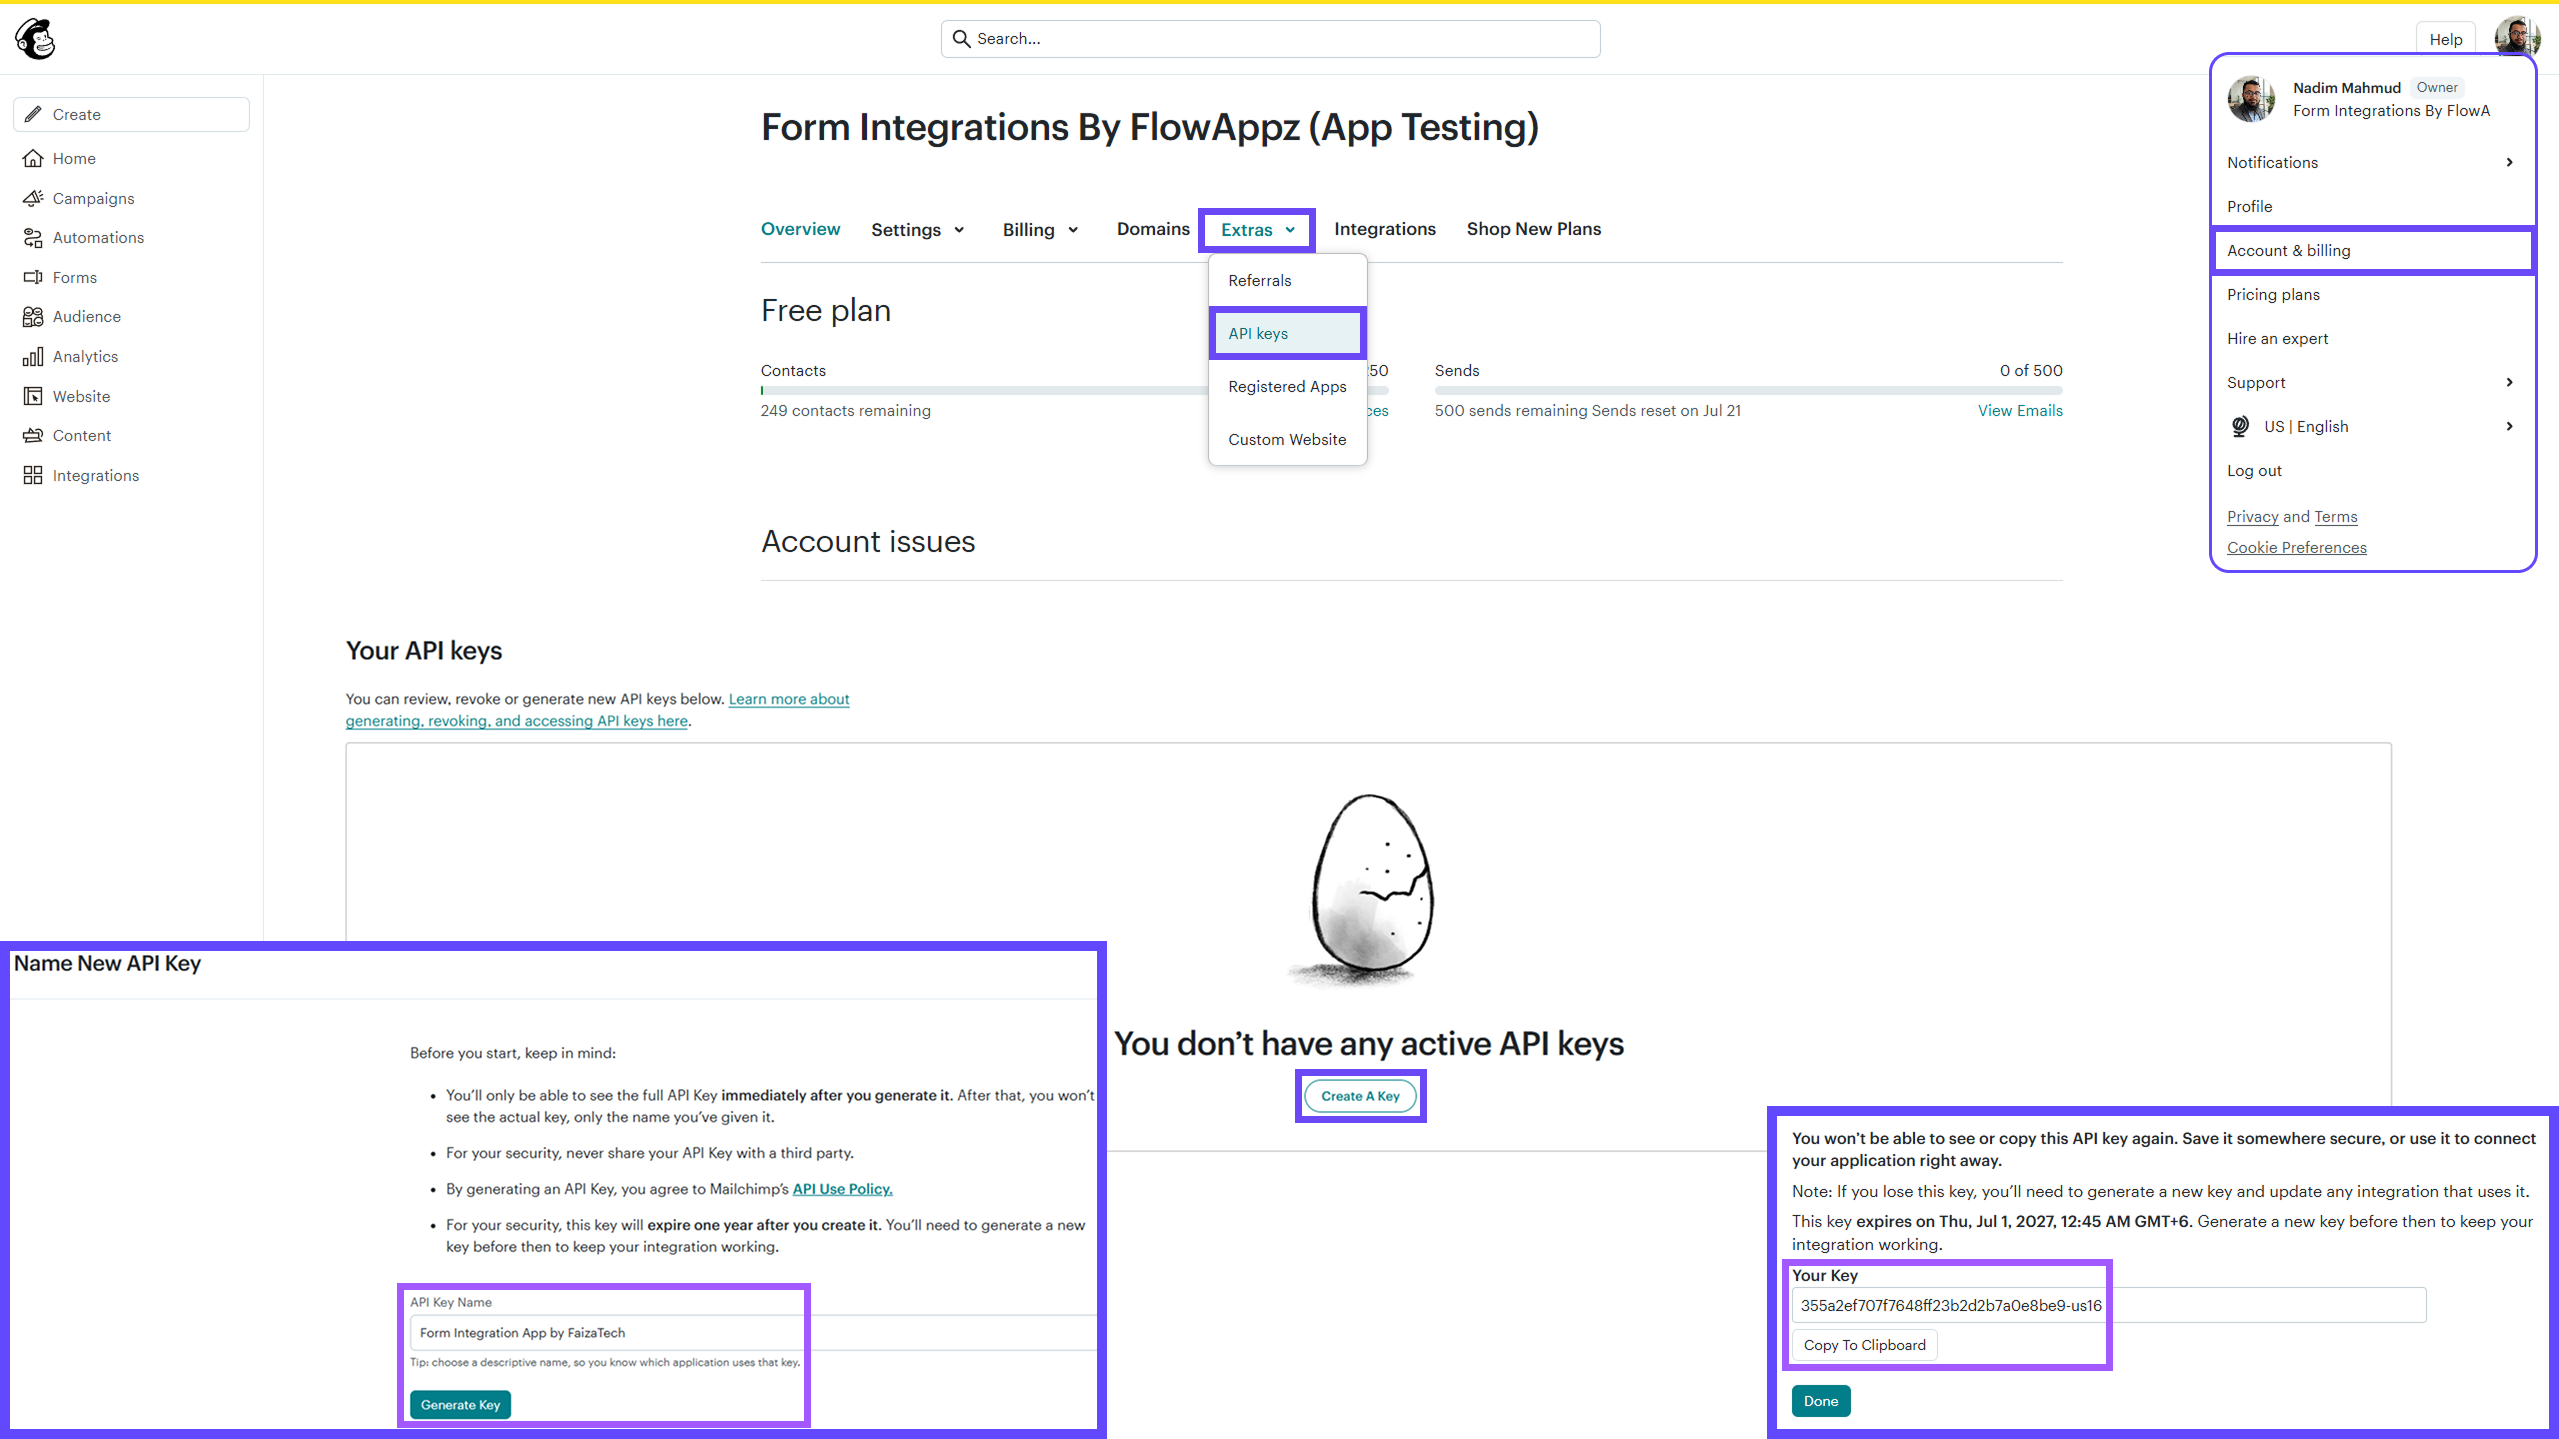Choose Custom Website menu item
2559x1439 pixels.
click(1287, 440)
